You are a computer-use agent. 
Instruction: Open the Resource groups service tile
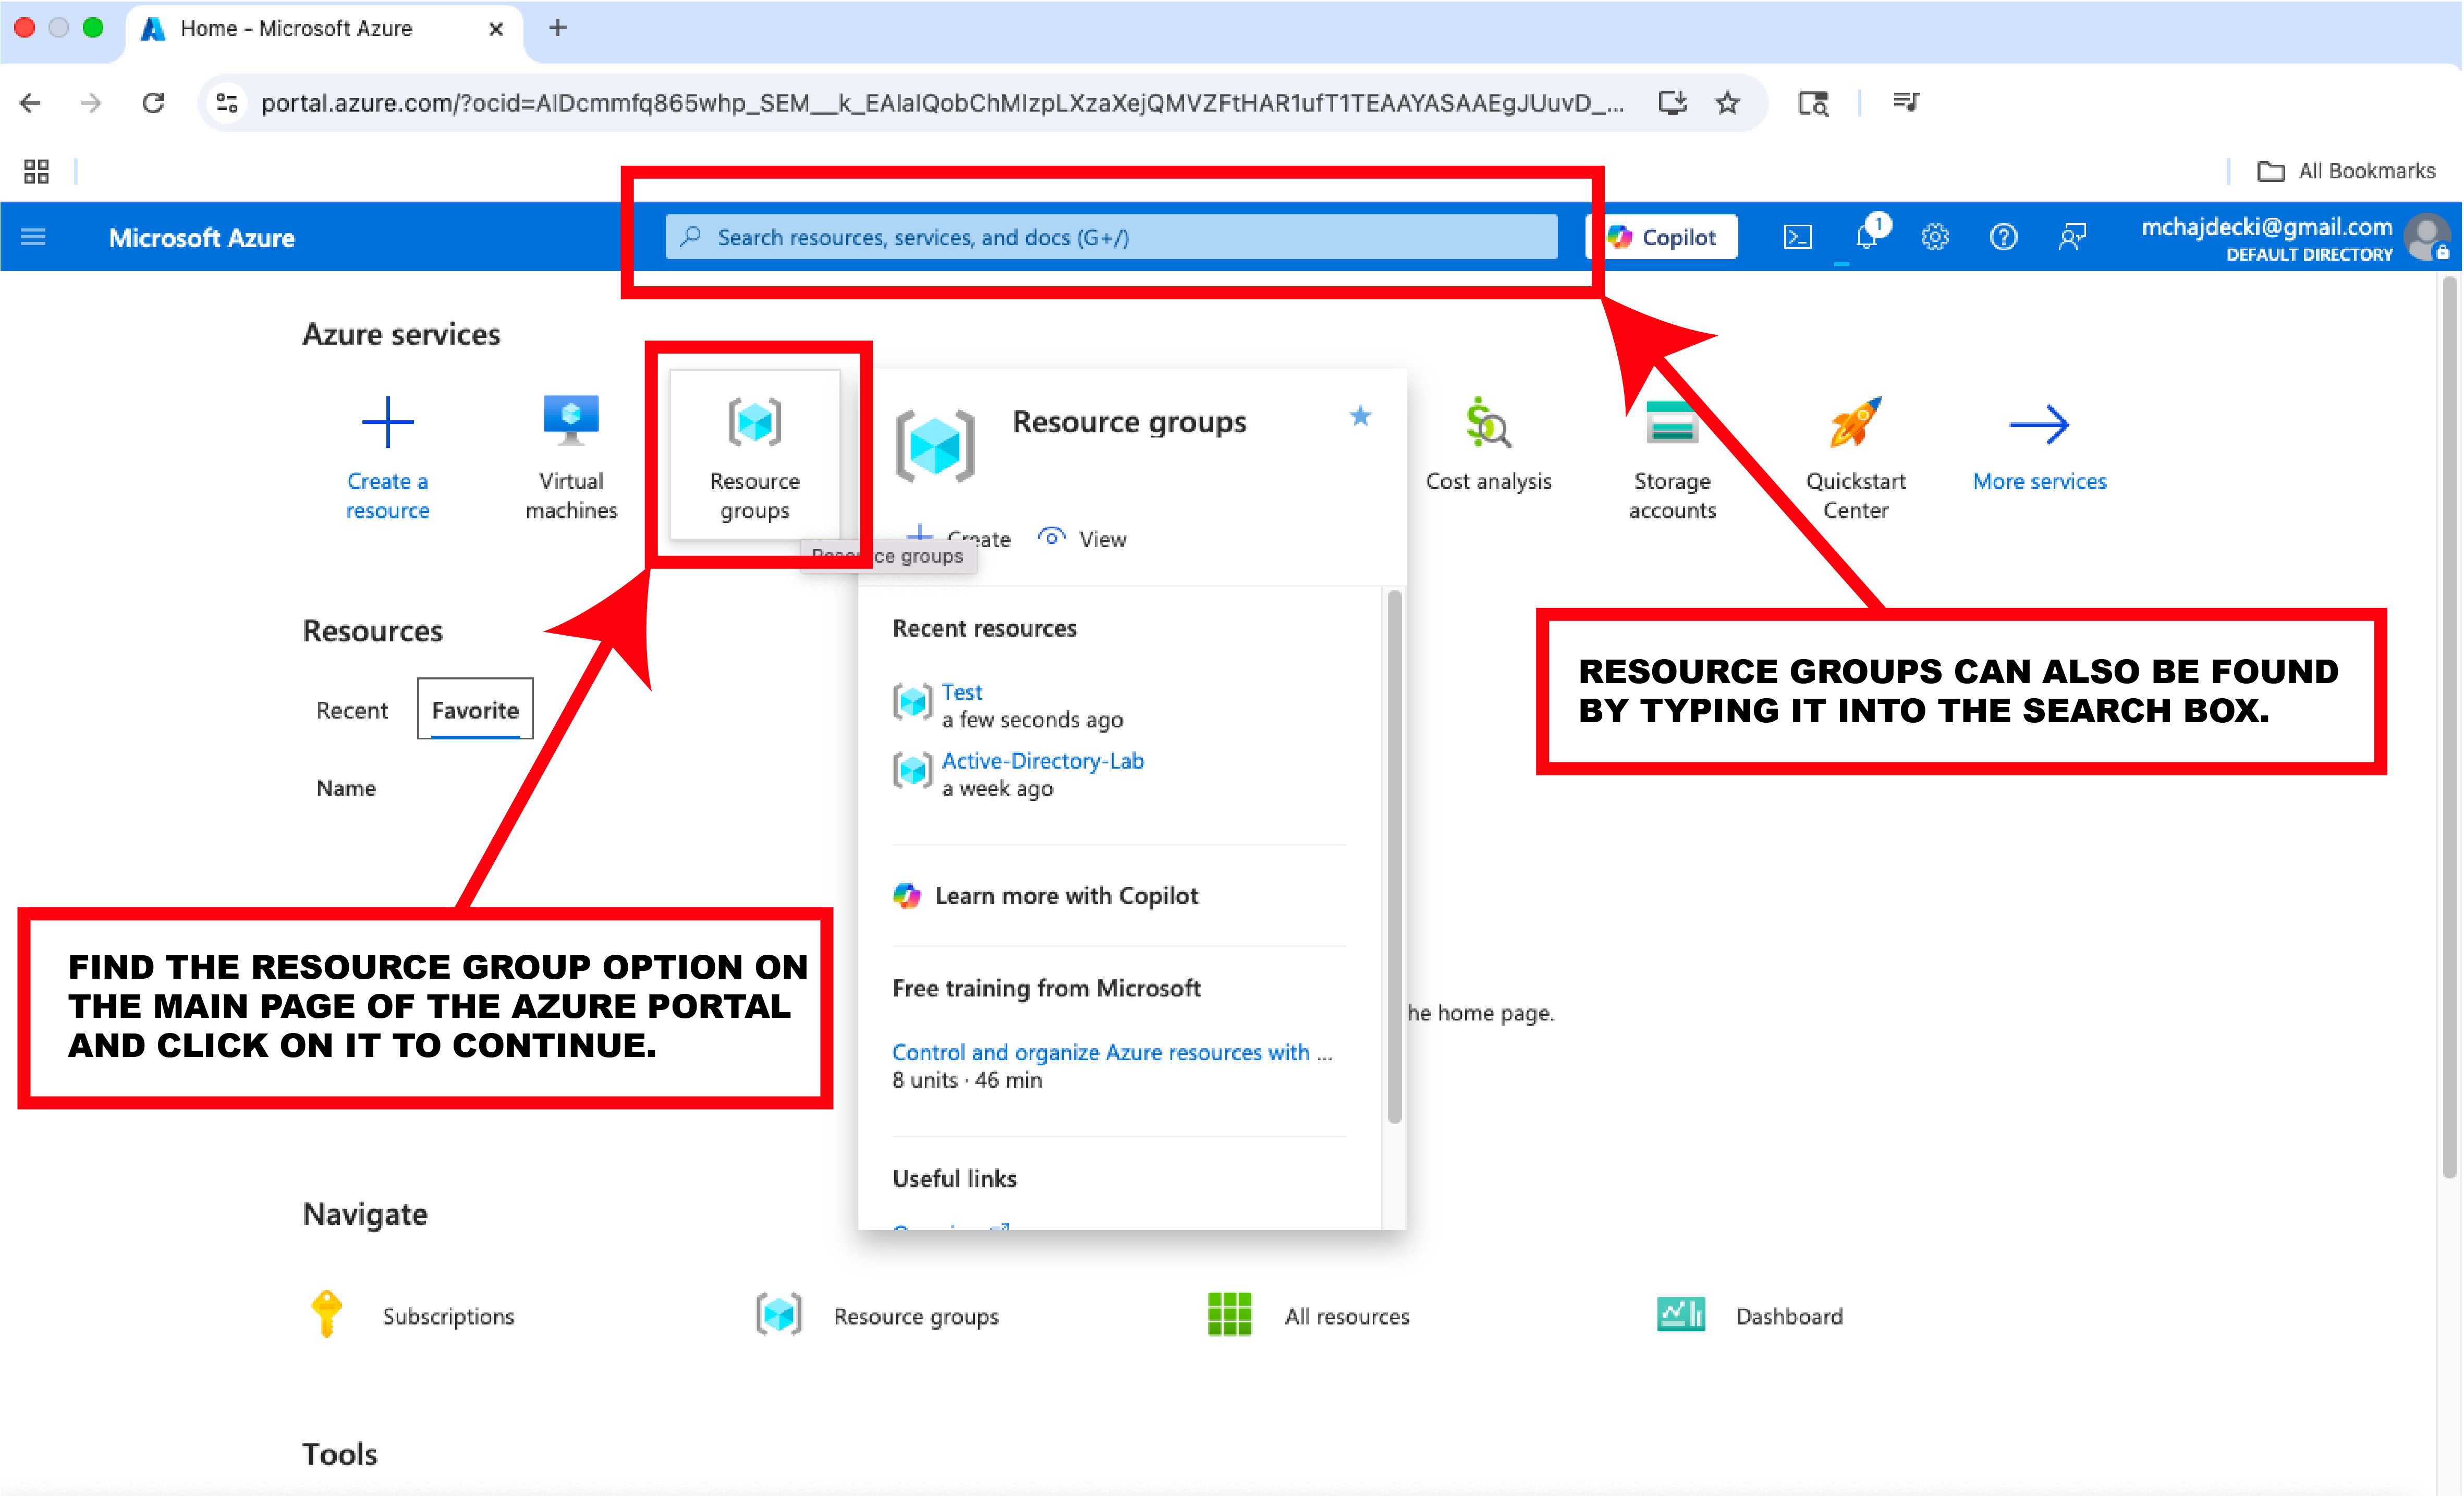[755, 455]
